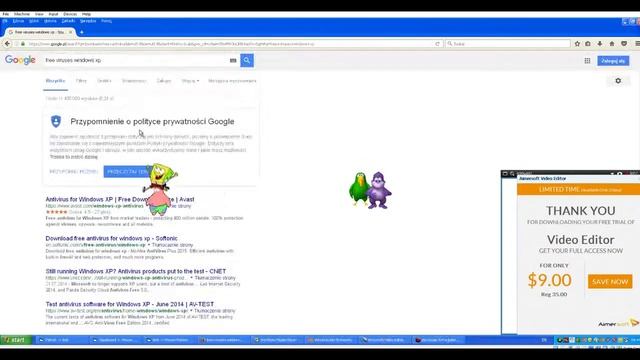Click the Zaloguj się sign-in button
The height and width of the screenshot is (360, 640).
click(613, 61)
